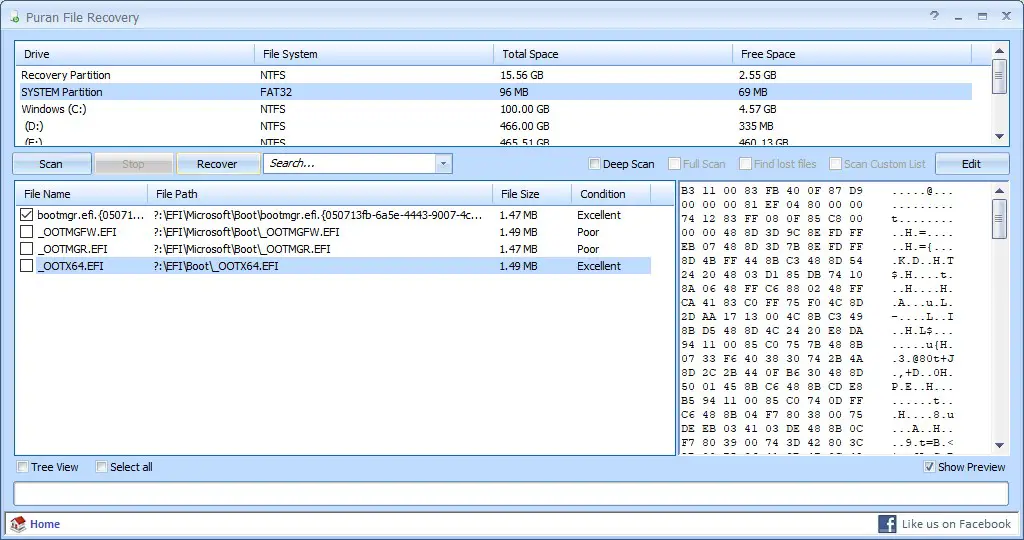The height and width of the screenshot is (540, 1024).
Task: Tick the checkbox for _OOTMGR.EFI
Action: [26, 249]
